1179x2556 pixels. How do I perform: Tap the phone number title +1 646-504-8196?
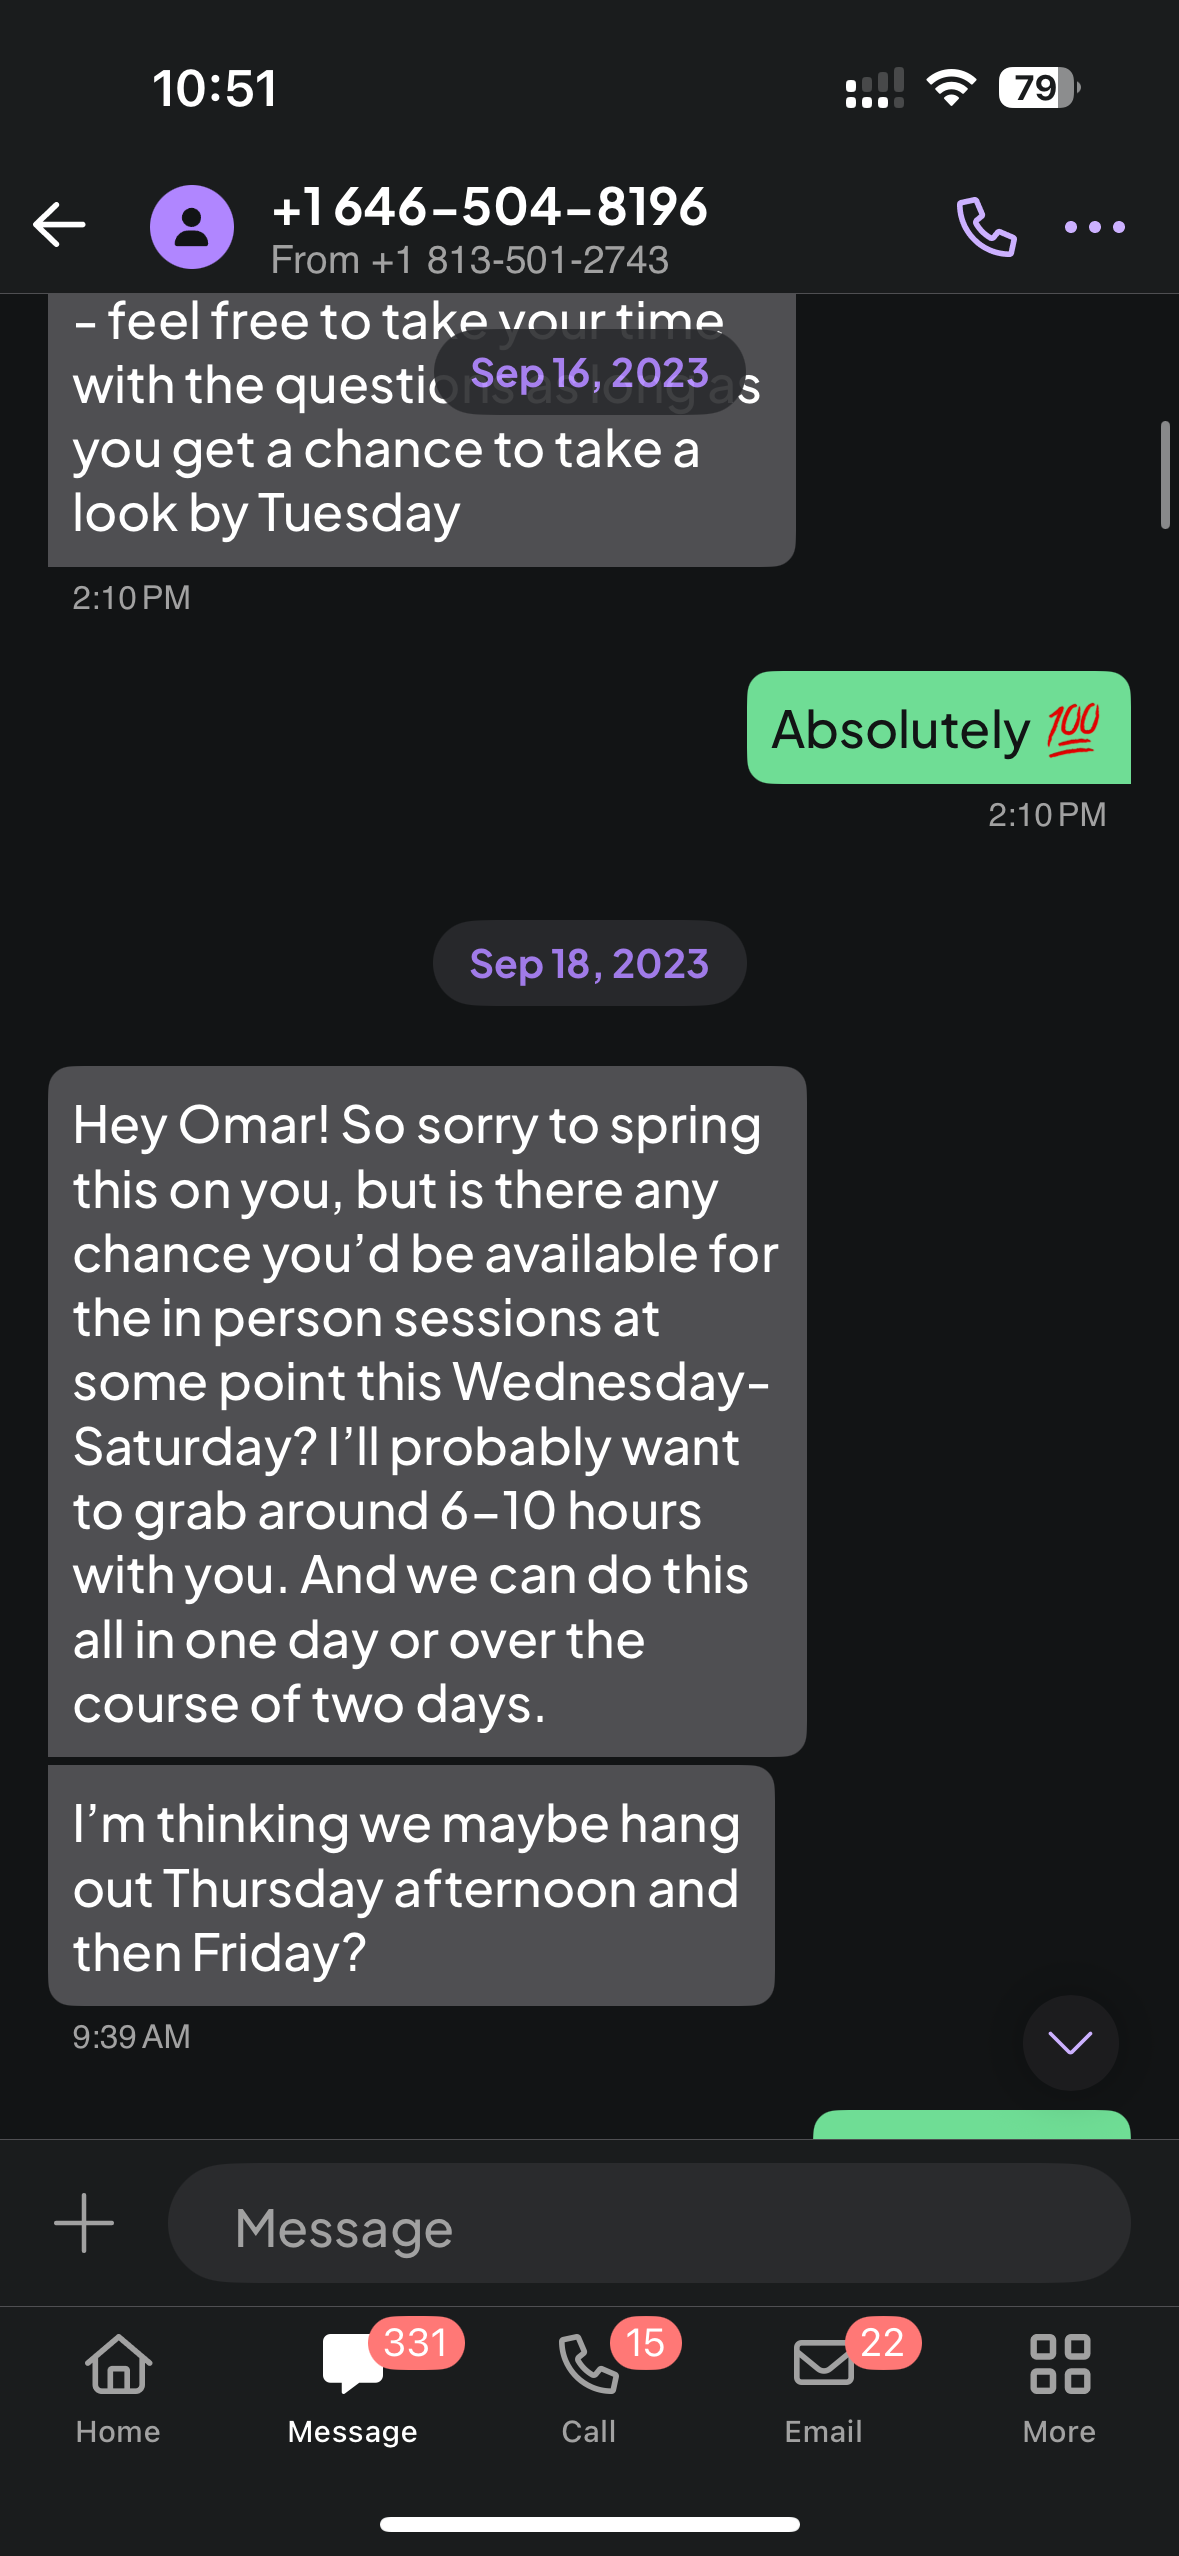coord(489,207)
